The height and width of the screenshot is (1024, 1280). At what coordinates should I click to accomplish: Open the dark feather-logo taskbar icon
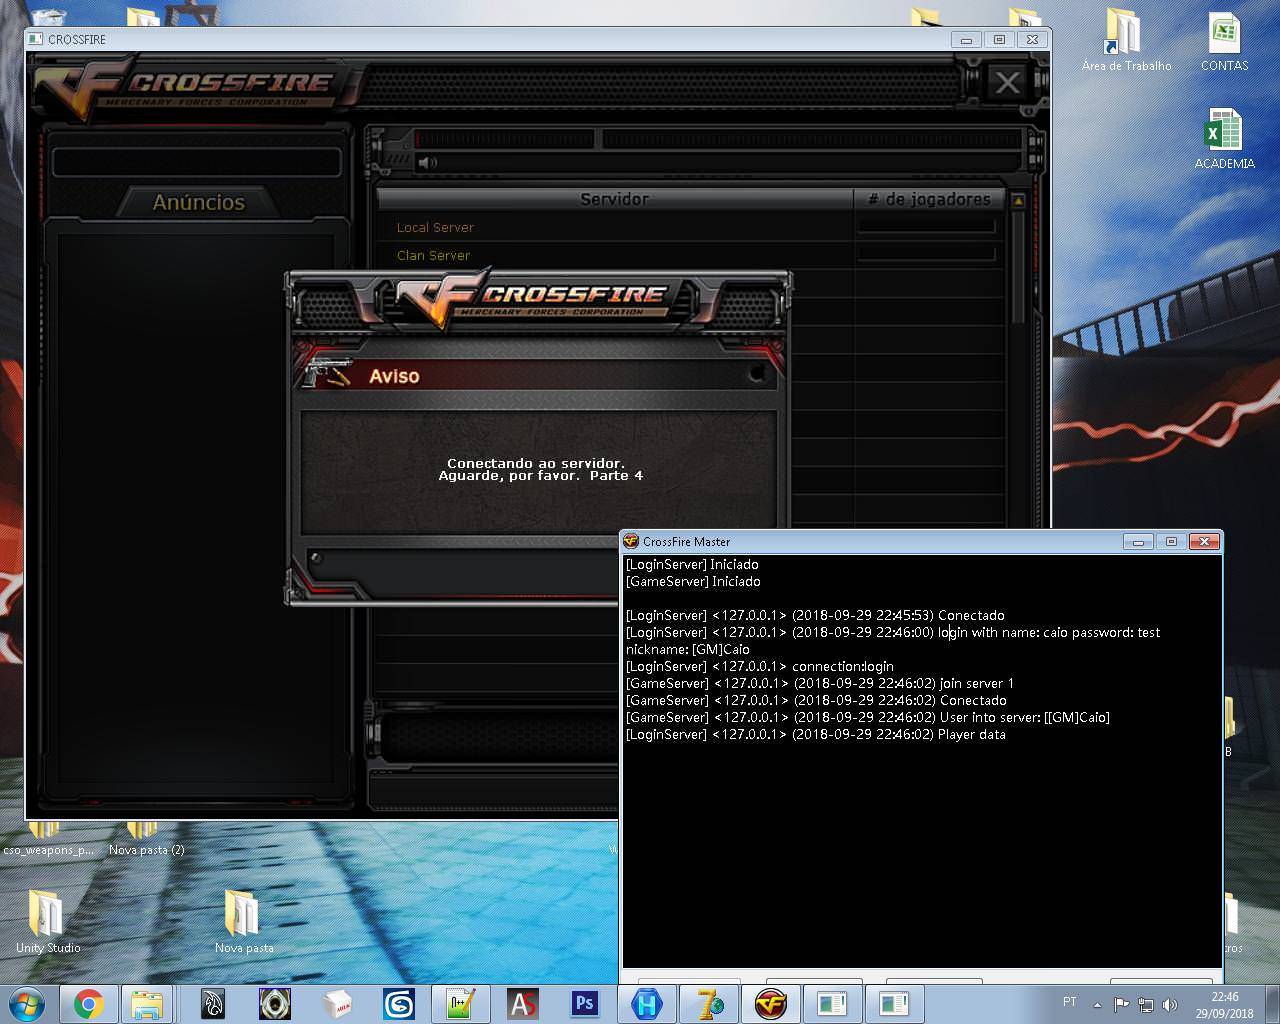pyautogui.click(x=213, y=1003)
